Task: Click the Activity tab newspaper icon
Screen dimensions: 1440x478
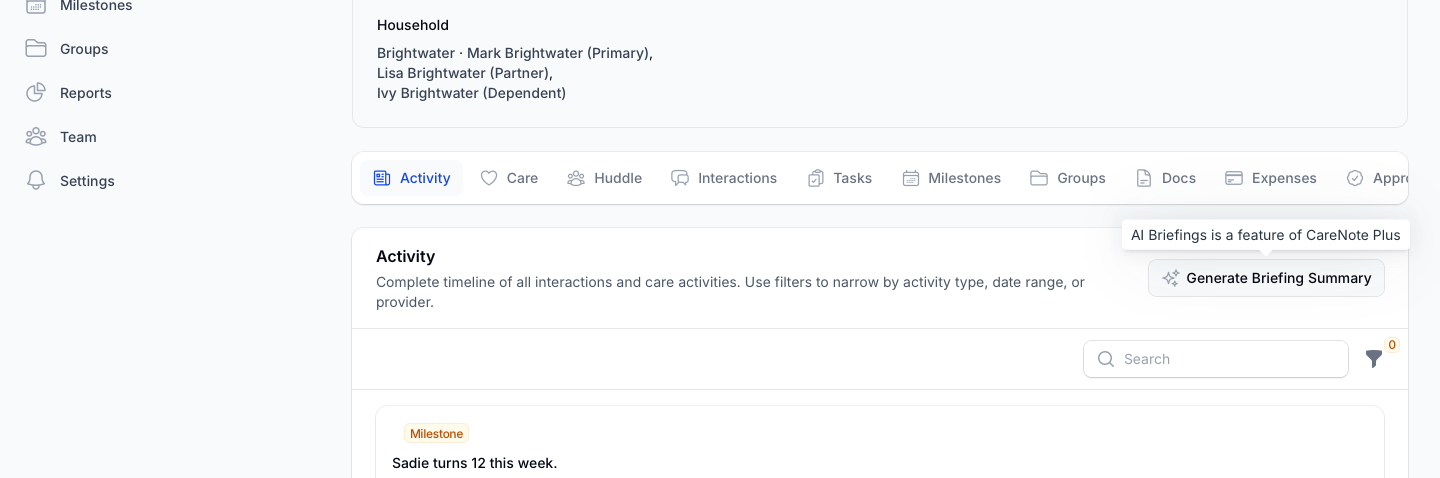Action: 381,178
